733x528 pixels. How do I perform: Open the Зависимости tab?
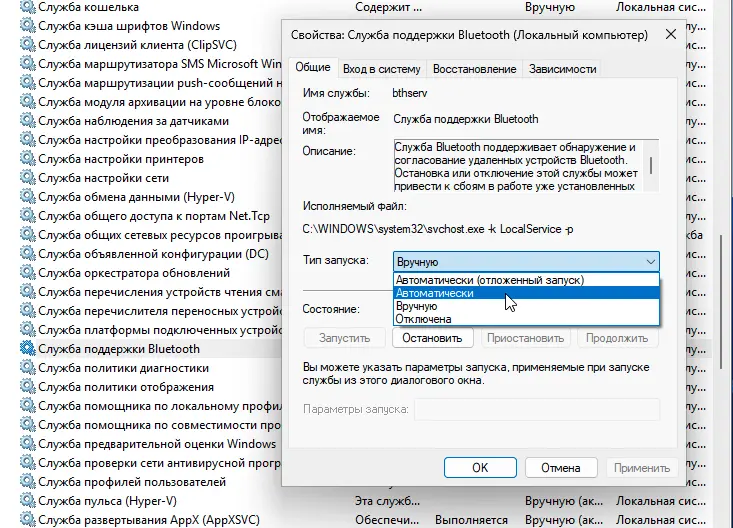coord(563,69)
